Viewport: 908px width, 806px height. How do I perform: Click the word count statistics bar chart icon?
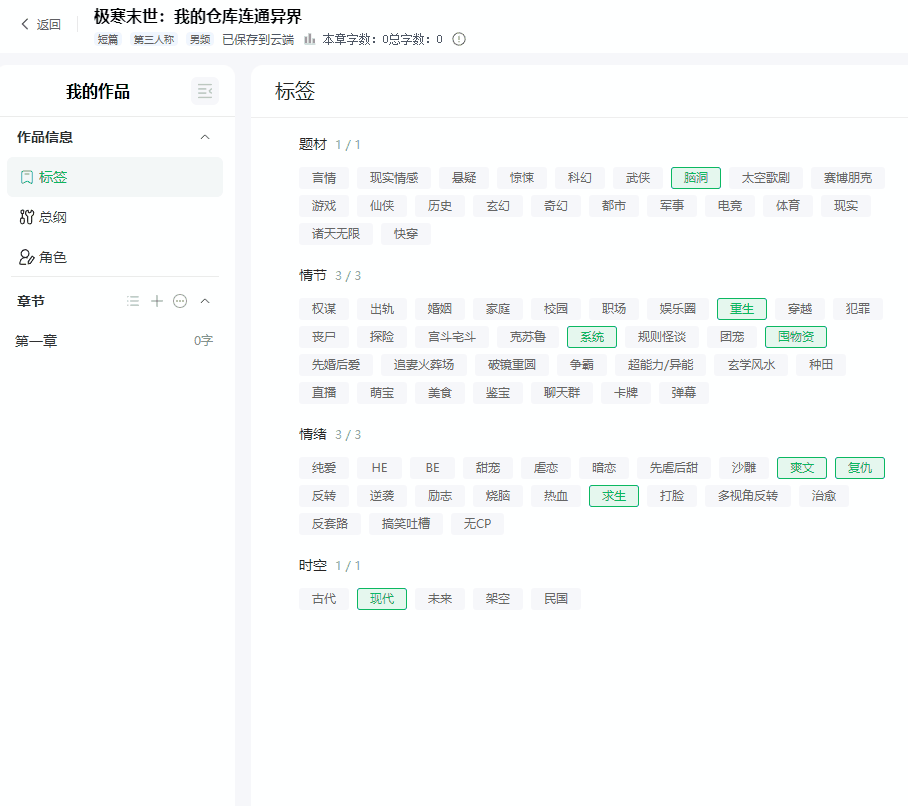[x=310, y=39]
